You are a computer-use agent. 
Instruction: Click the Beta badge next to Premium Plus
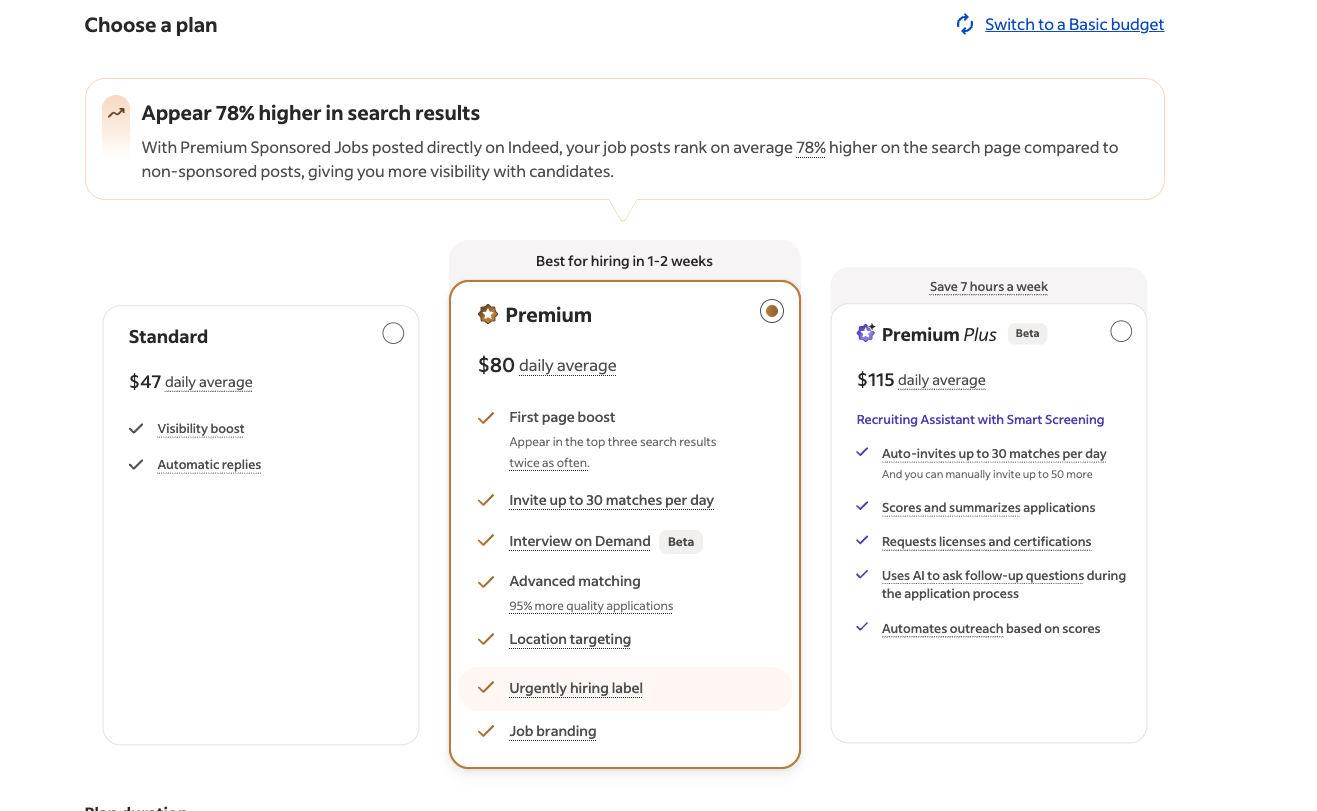point(1027,334)
